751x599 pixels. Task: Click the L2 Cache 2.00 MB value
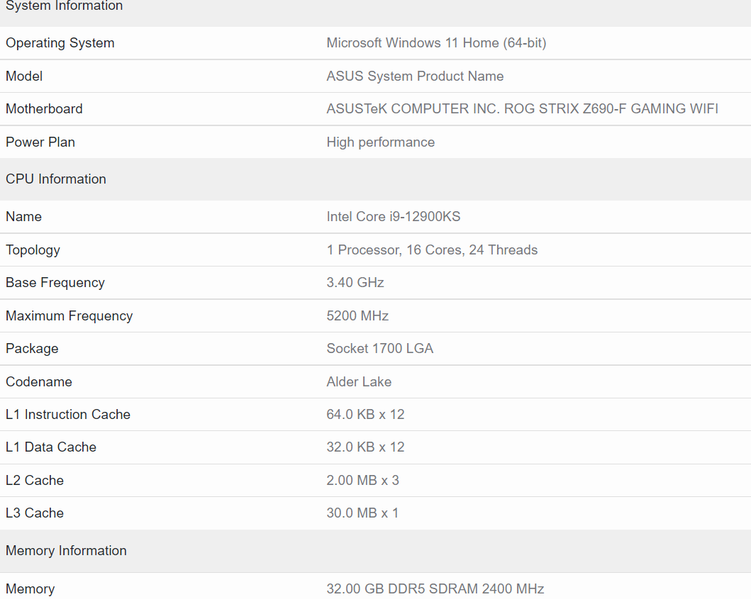[363, 480]
